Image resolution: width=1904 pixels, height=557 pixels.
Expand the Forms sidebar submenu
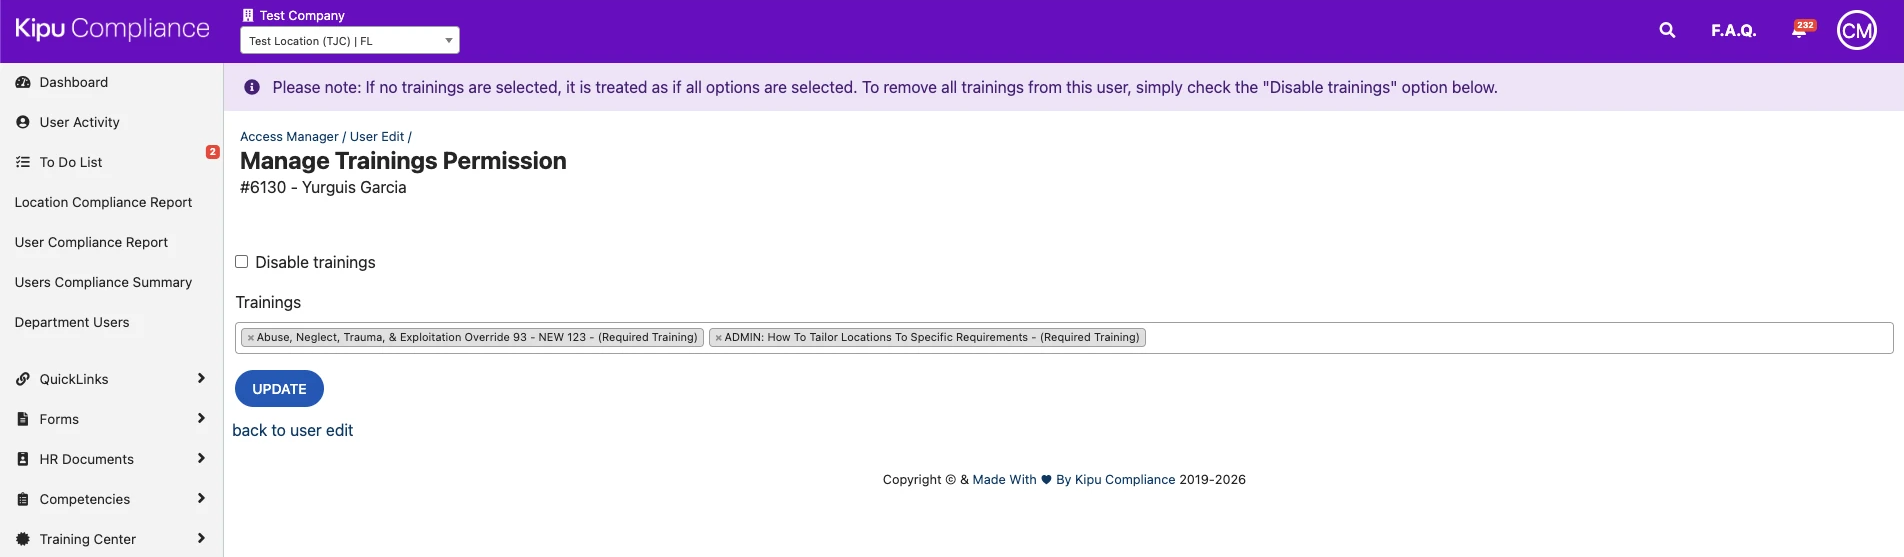[201, 418]
